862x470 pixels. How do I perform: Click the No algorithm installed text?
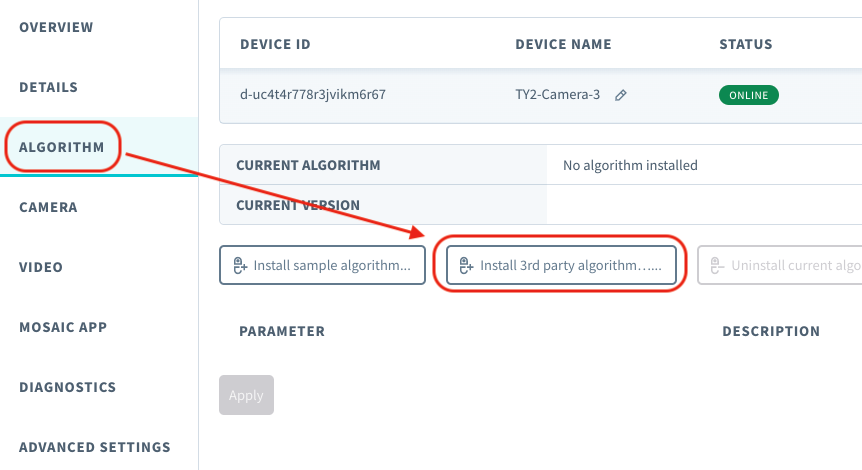click(x=630, y=165)
